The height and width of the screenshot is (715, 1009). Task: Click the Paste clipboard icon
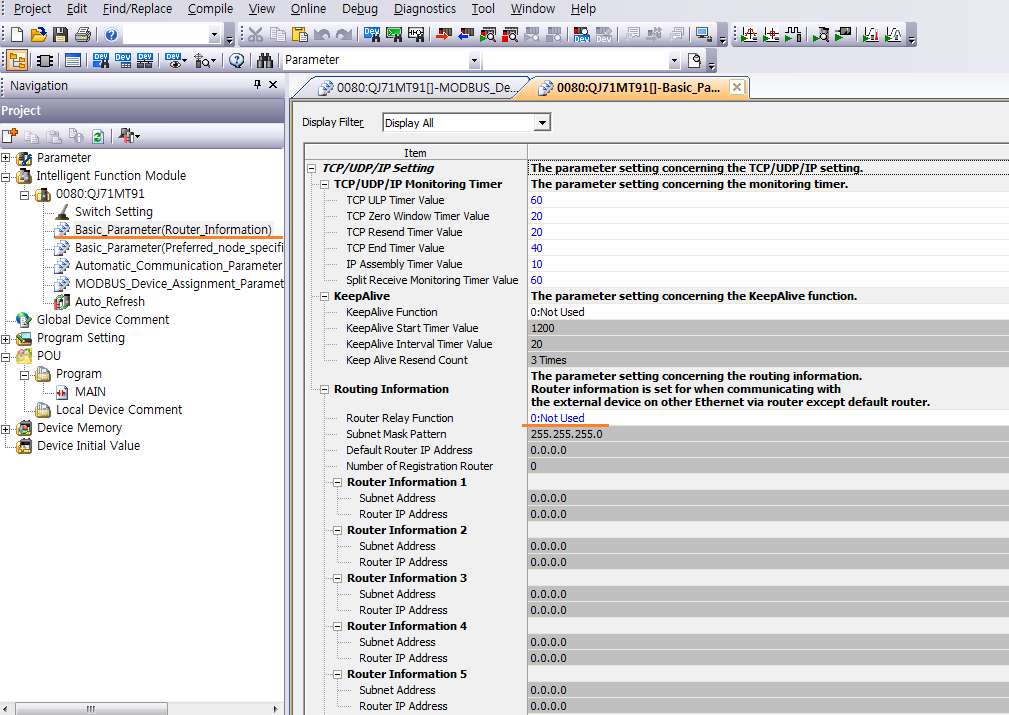click(299, 35)
